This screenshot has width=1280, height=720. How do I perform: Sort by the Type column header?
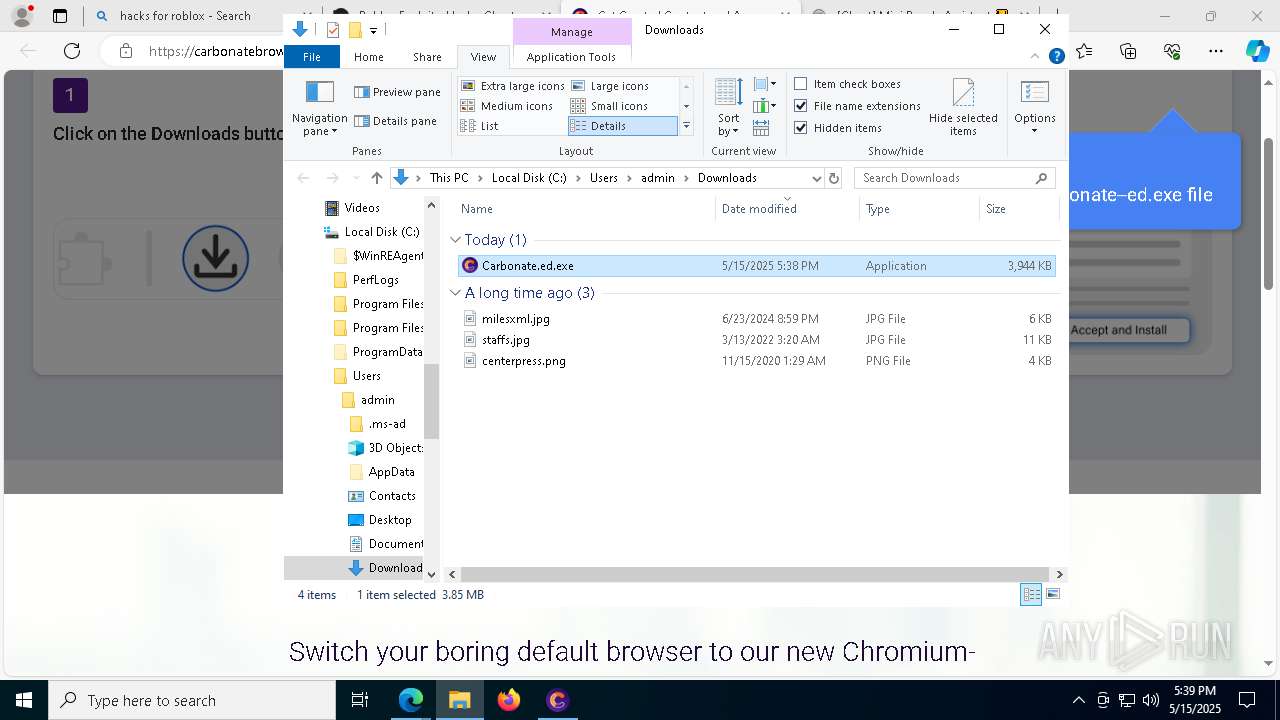click(x=920, y=209)
